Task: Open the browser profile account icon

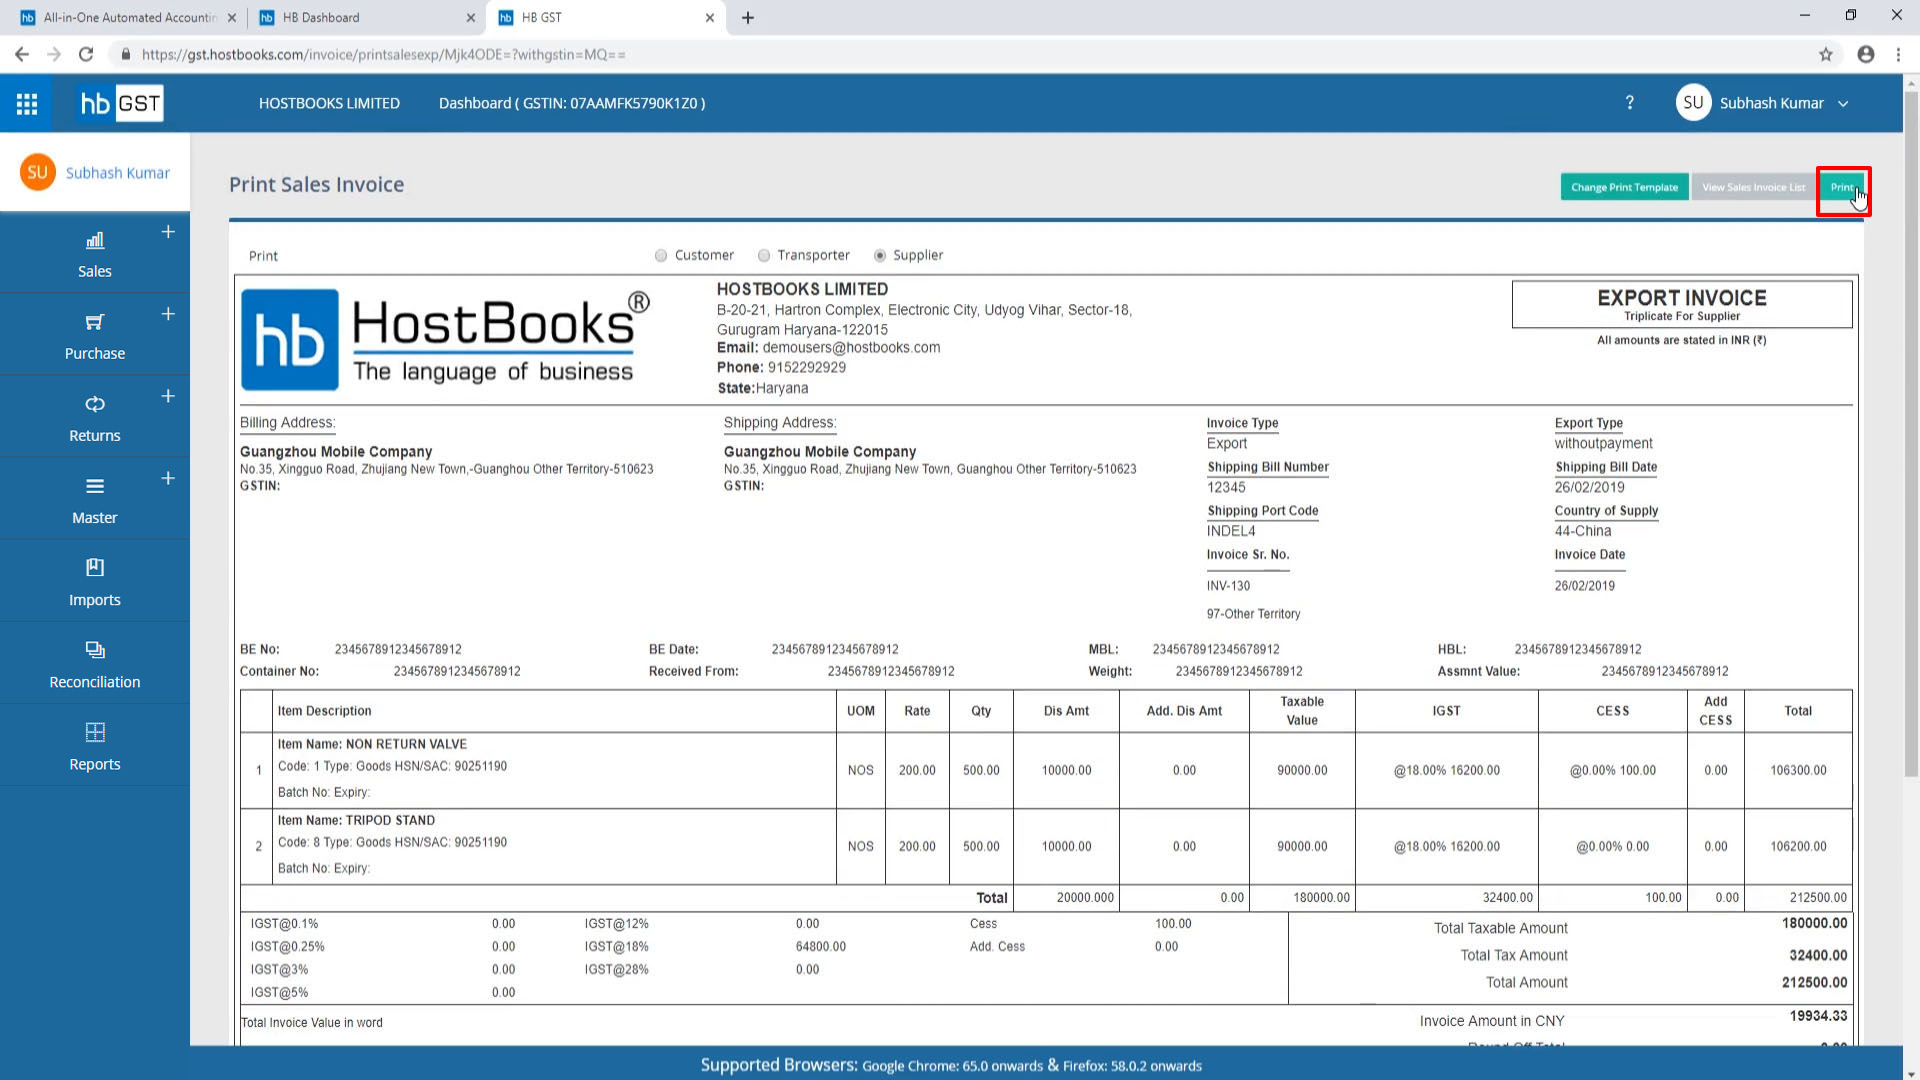Action: [x=1866, y=54]
